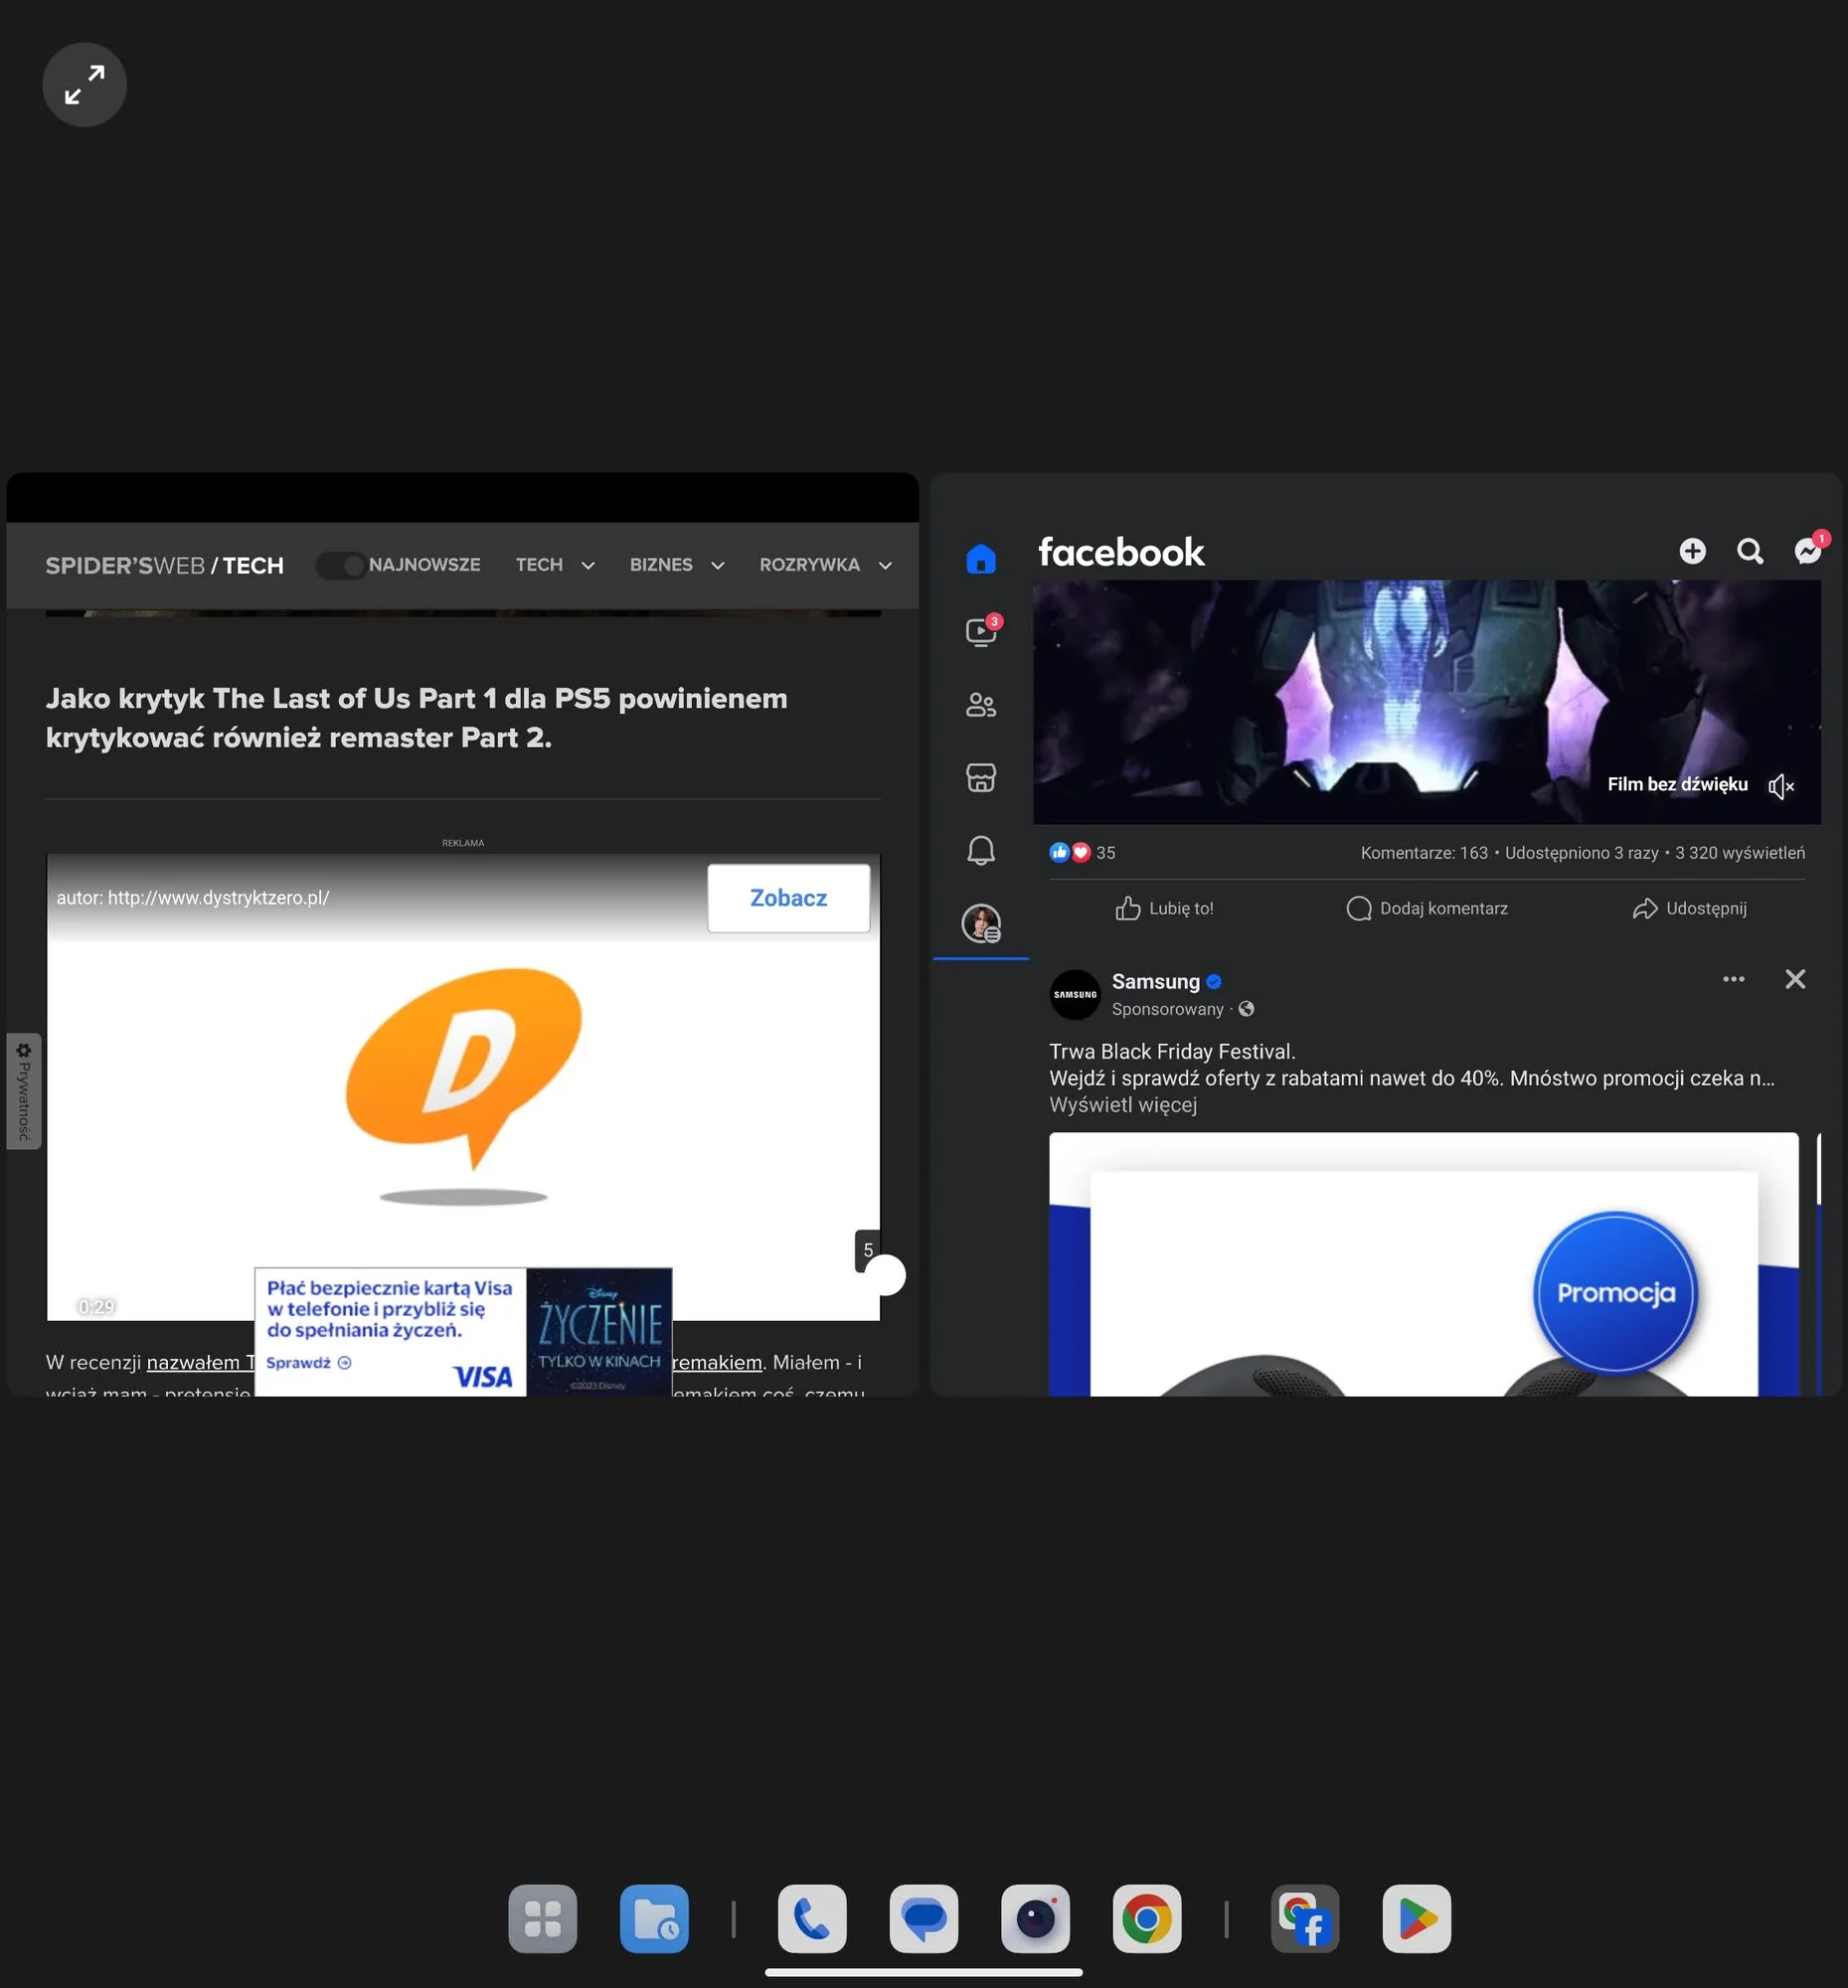Screen dimensions: 1848x1988
Task: Click 3 320 wyświetleń text
Action: click(x=1740, y=853)
